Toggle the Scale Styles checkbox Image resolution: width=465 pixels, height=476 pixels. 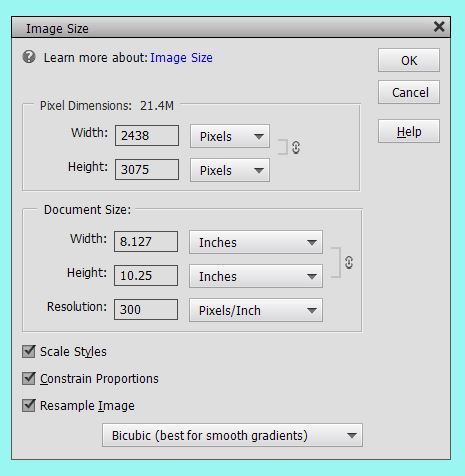(x=29, y=351)
